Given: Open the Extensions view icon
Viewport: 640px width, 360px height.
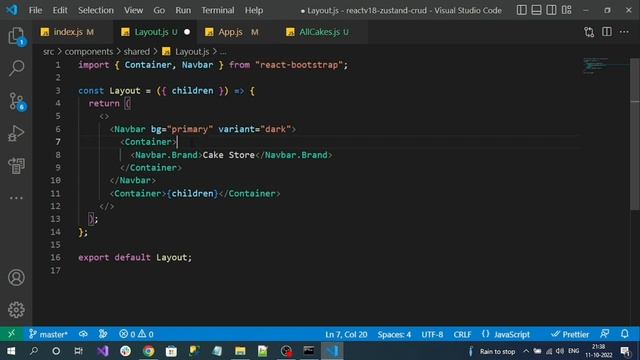Looking at the screenshot, I should tap(16, 166).
